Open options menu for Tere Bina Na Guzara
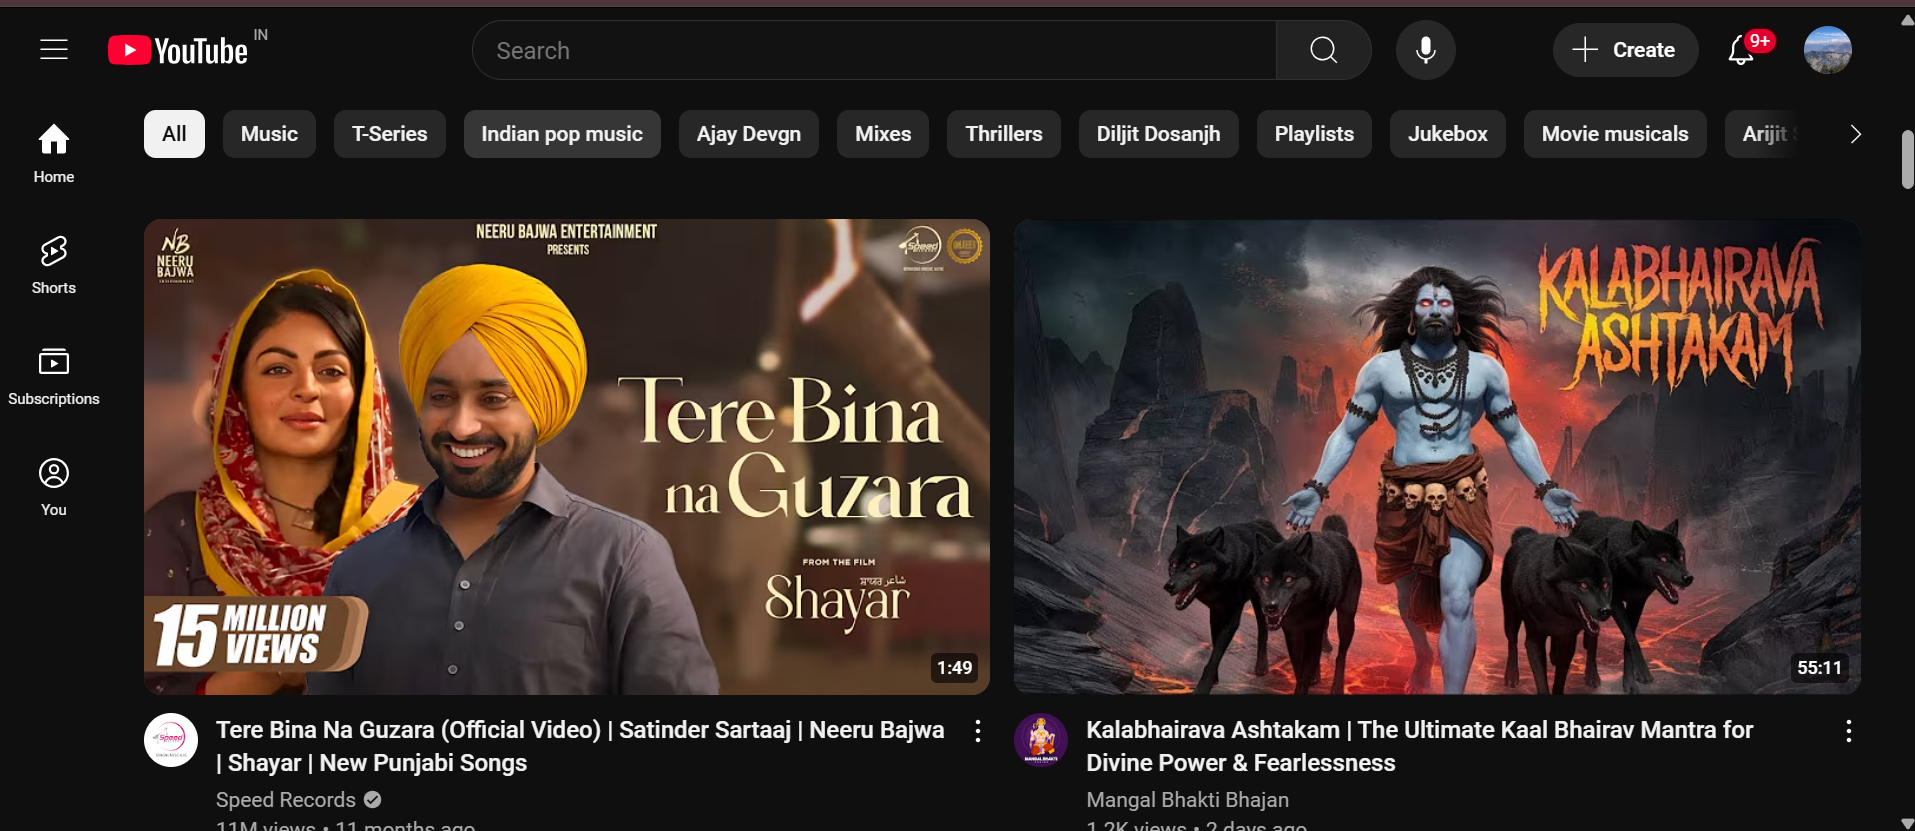 (978, 731)
